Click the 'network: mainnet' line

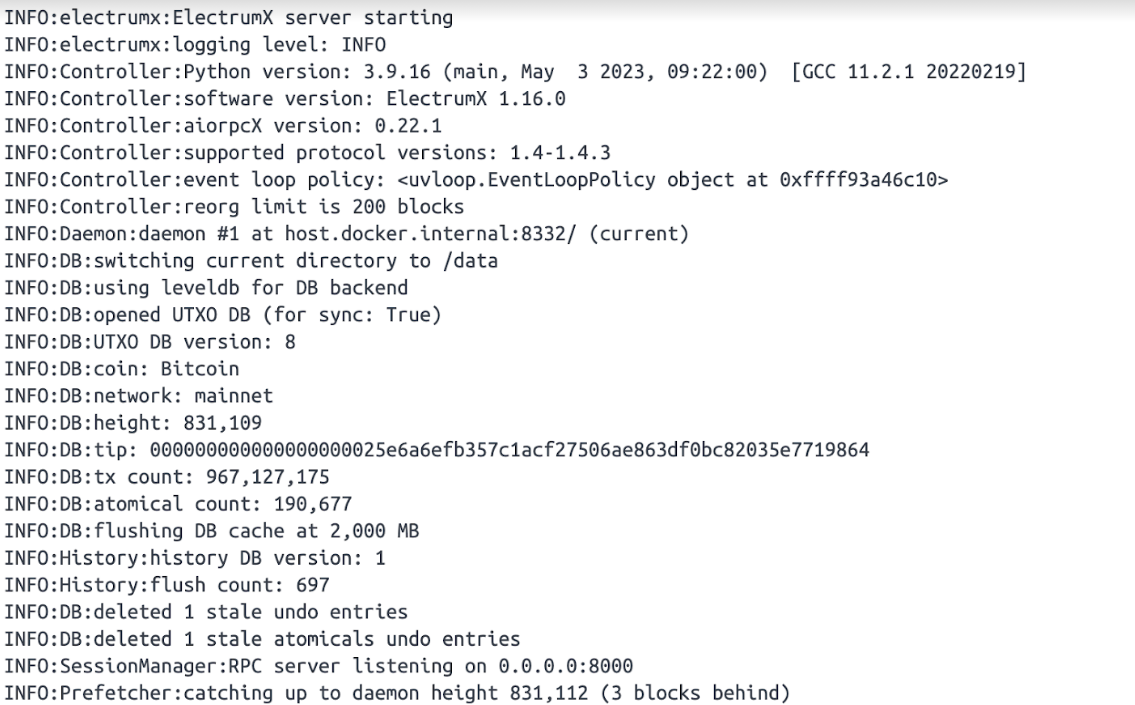[x=138, y=396]
